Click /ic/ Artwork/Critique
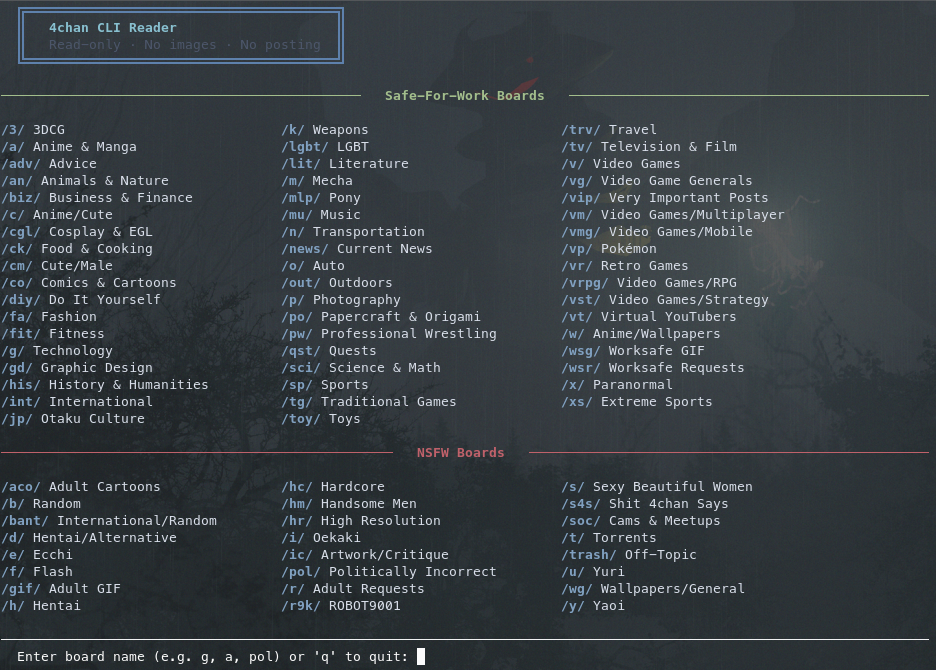Image resolution: width=936 pixels, height=670 pixels. 365,554
